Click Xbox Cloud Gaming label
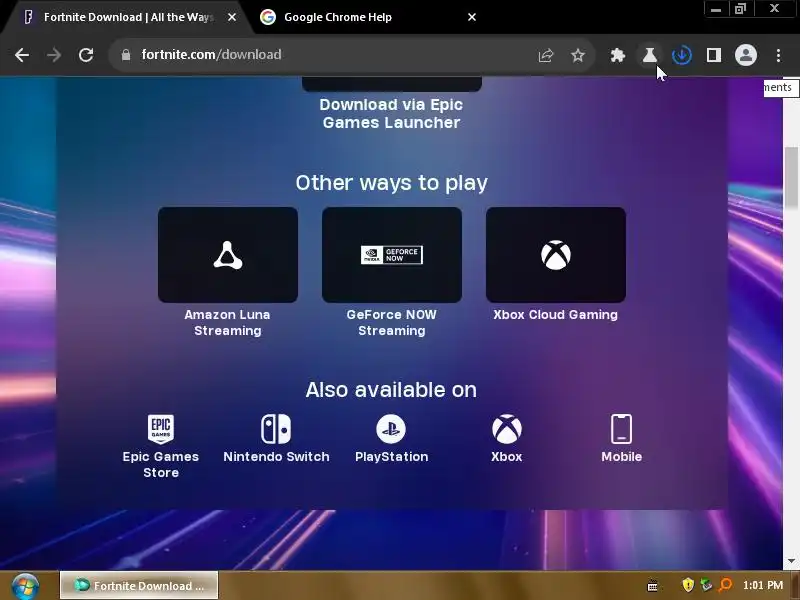This screenshot has height=600, width=800. (556, 315)
